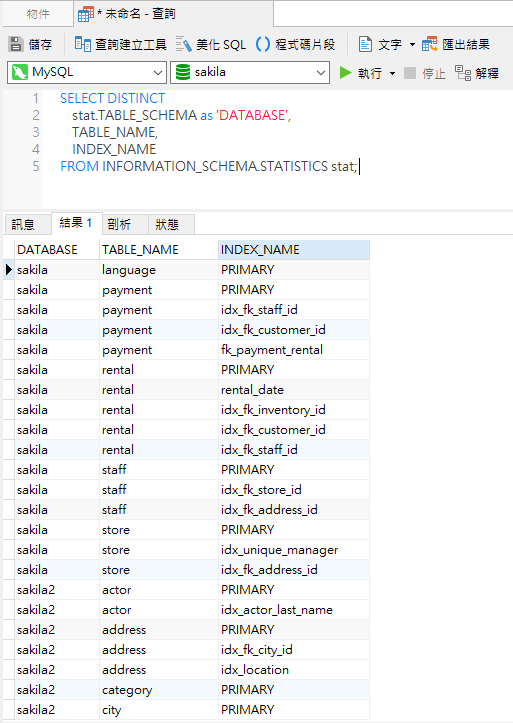
Task: Click the Text (文字) document icon
Action: (x=365, y=44)
